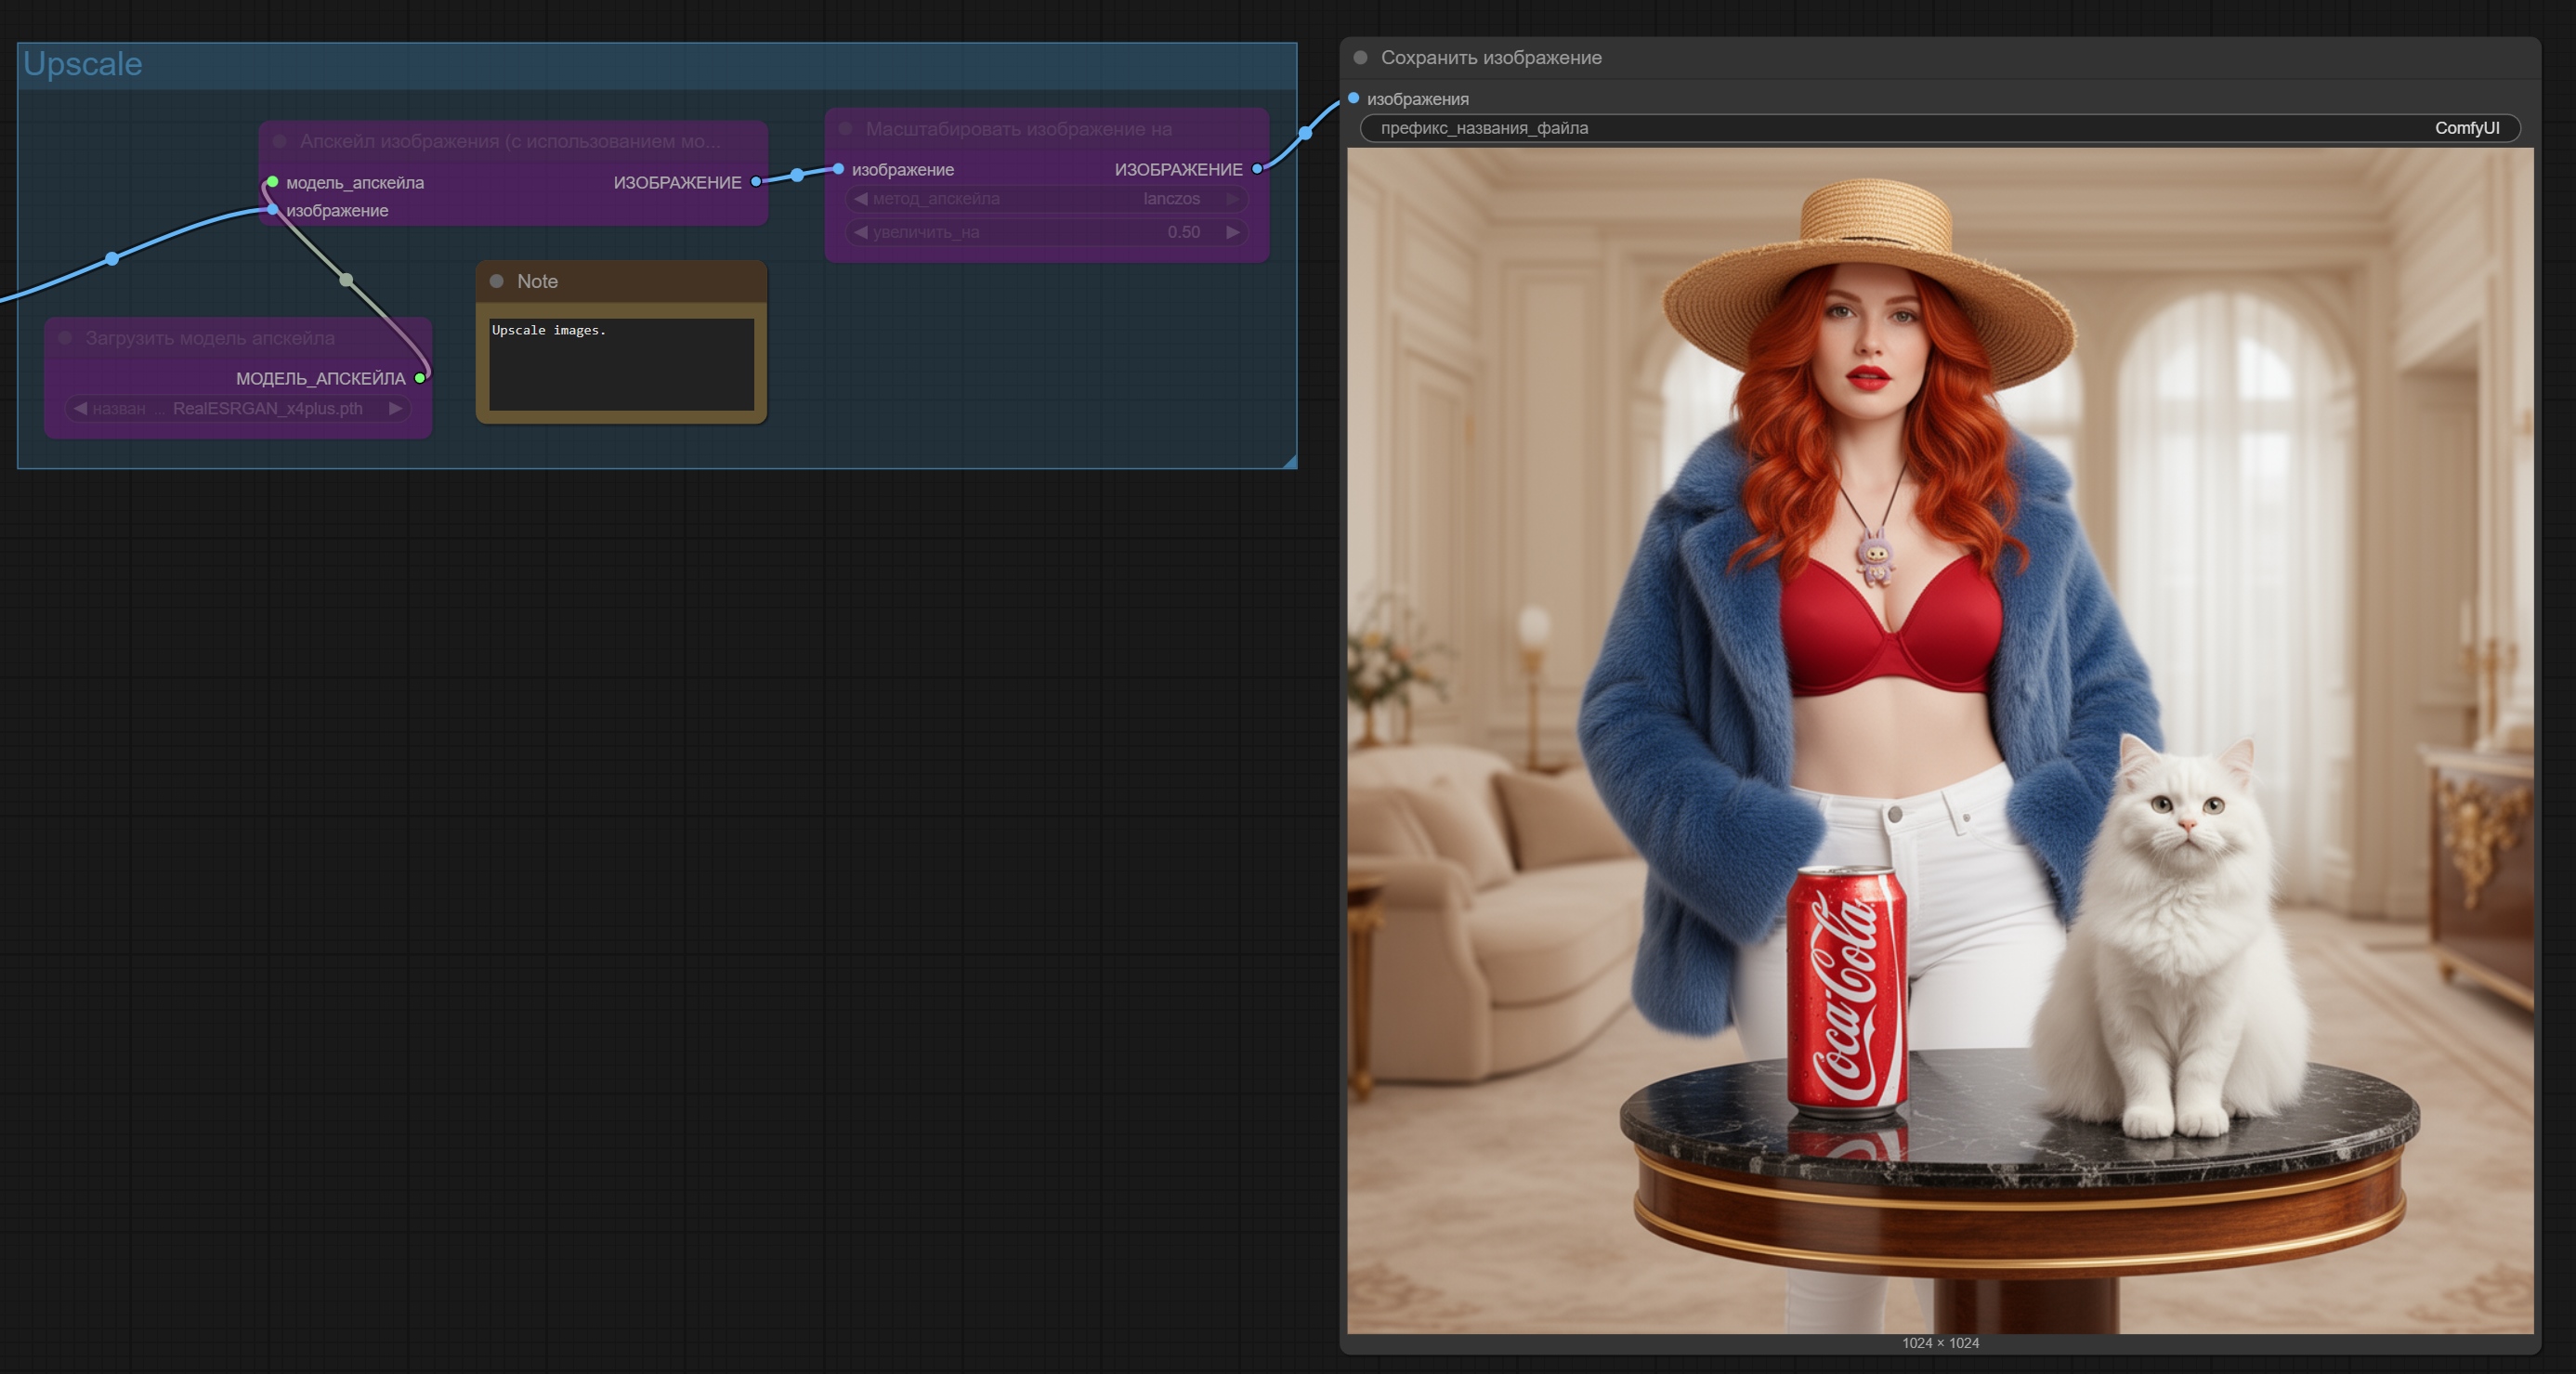Click the ИЗОБРАЖЕНИЕ output slot of the Масштабировать node
2576x1374 pixels.
[1257, 169]
